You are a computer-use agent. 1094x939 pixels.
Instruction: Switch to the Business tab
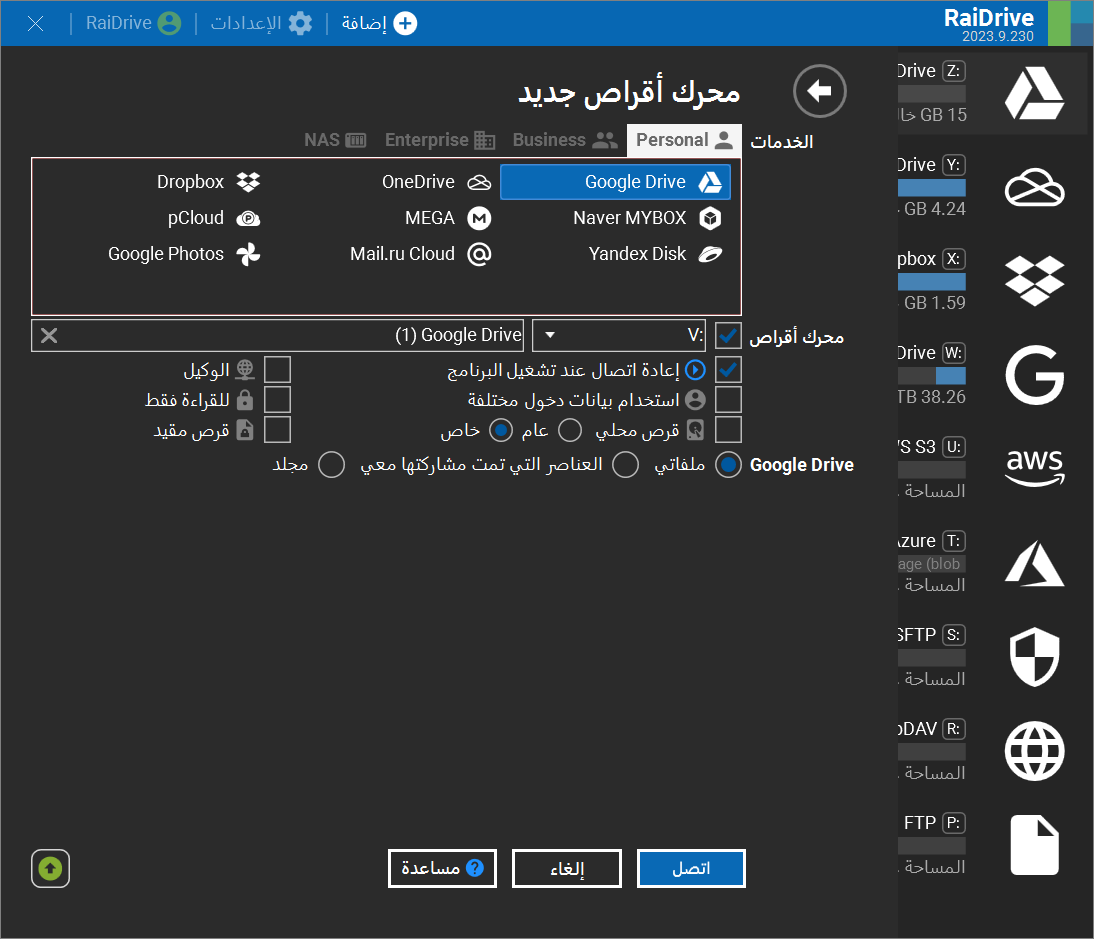click(x=565, y=140)
